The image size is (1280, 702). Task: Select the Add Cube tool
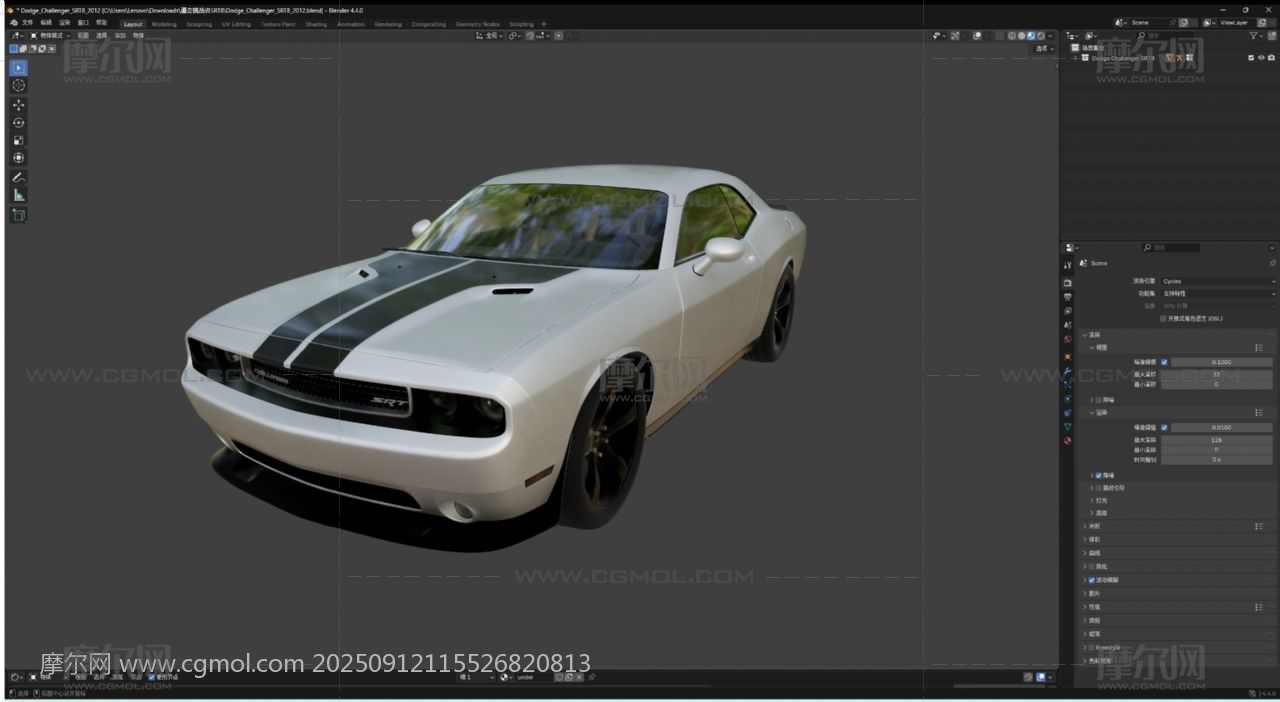pyautogui.click(x=18, y=215)
